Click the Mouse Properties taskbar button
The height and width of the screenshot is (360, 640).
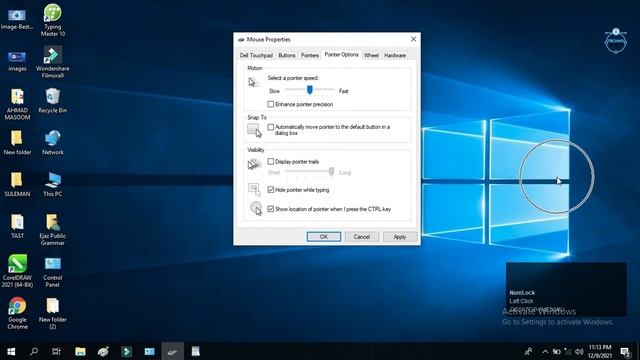[173, 351]
